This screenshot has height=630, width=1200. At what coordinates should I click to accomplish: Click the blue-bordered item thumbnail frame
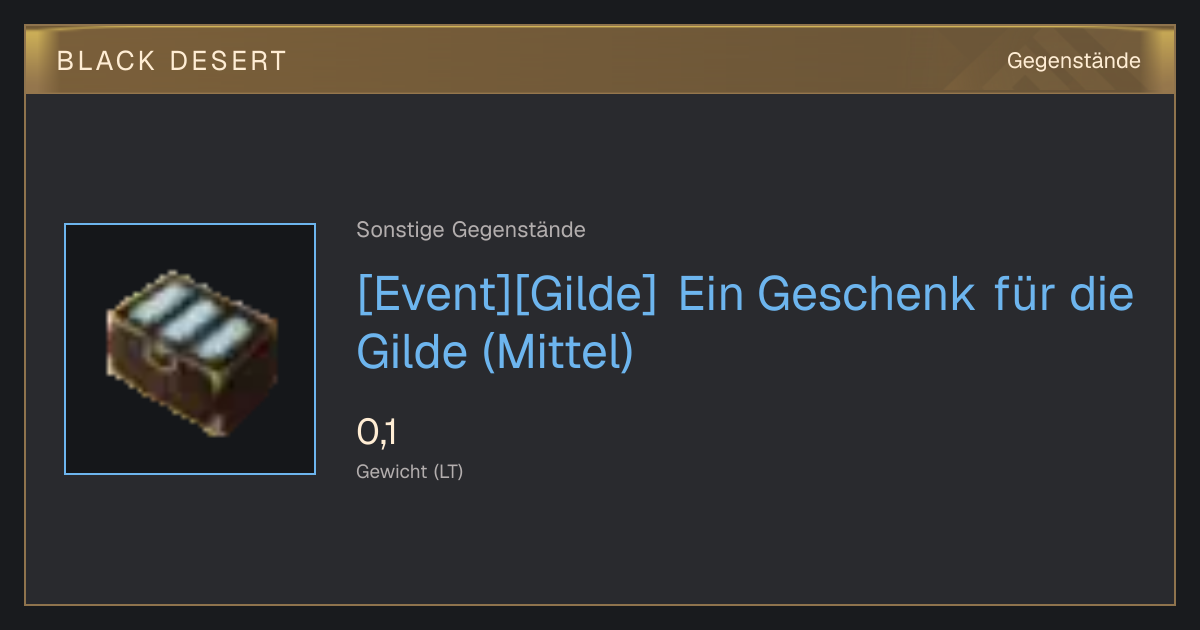point(190,349)
